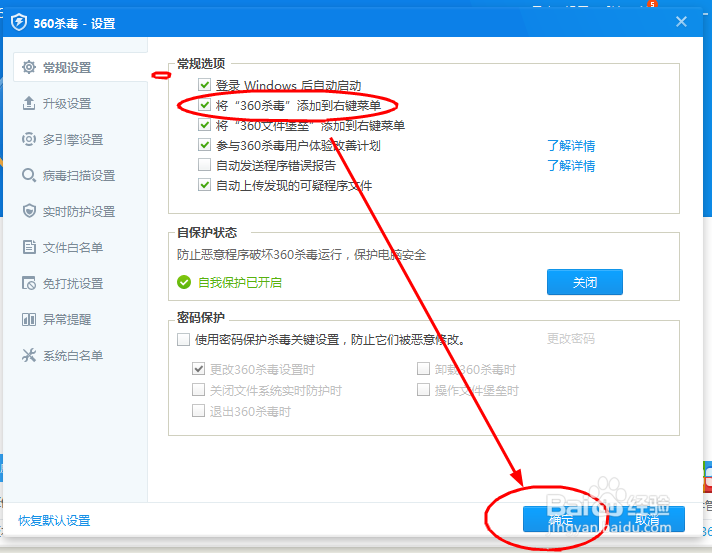
Task: Click the engine icon beside 多引擎设置
Action: [x=29, y=139]
